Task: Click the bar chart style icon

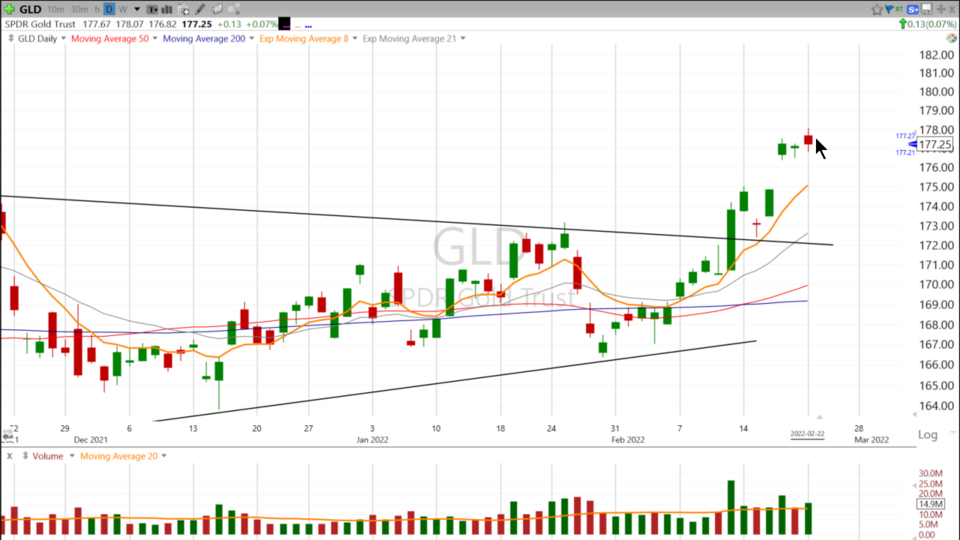Action: [x=167, y=9]
